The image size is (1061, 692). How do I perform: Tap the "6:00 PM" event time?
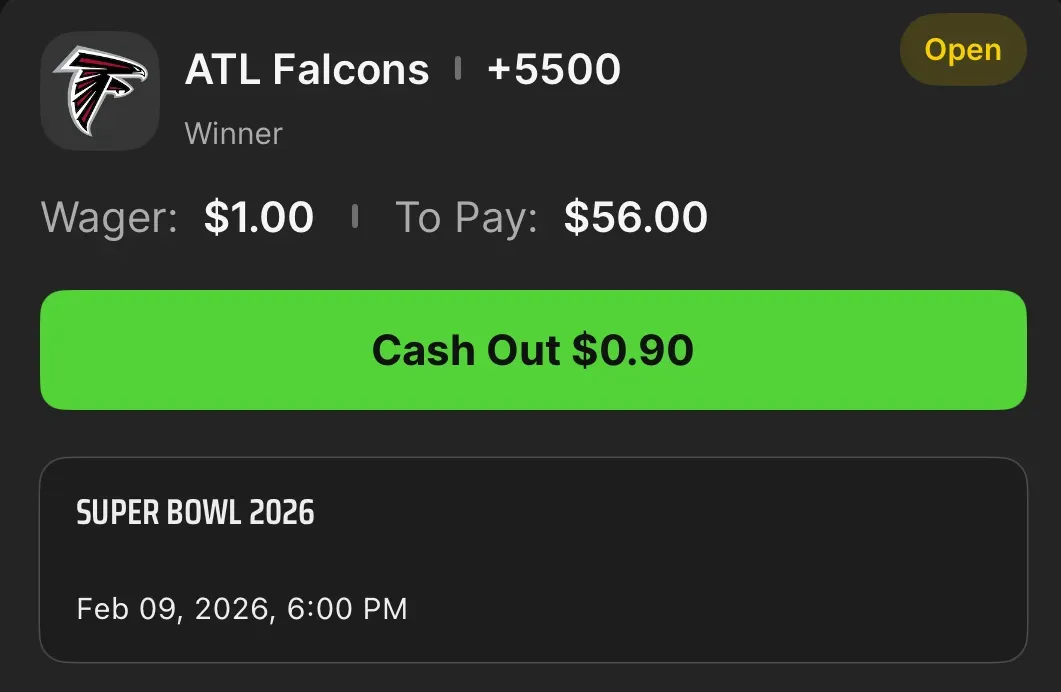coord(347,609)
